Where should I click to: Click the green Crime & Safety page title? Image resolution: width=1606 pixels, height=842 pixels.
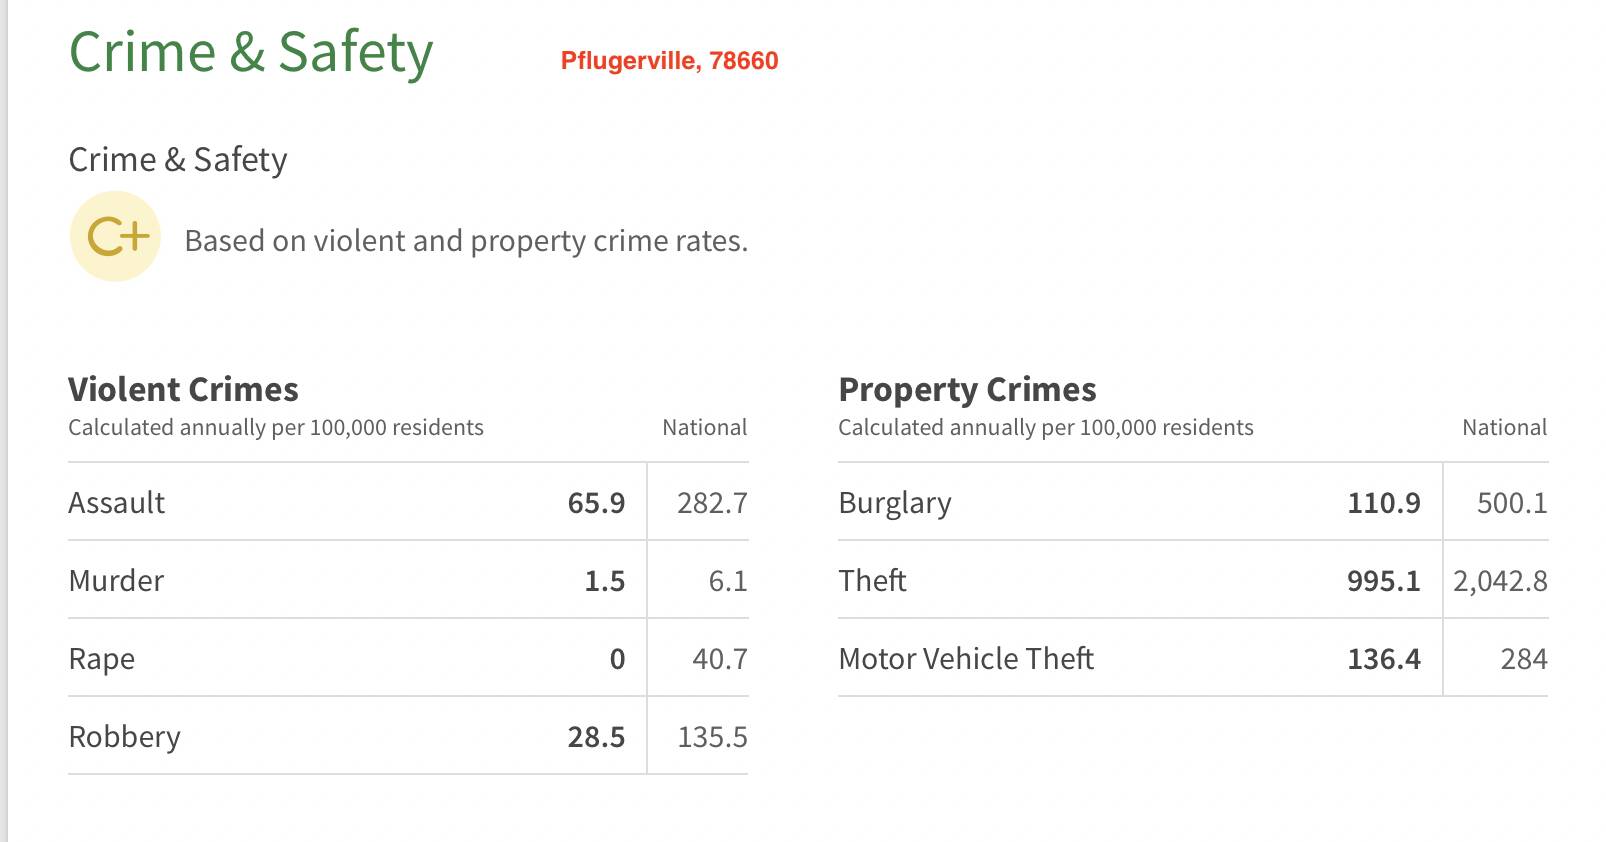point(250,52)
